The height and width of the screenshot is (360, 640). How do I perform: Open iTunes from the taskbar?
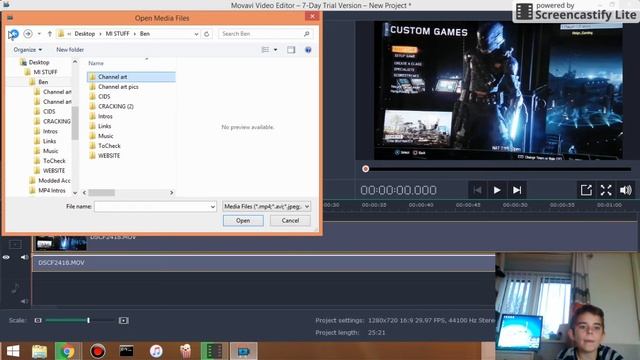point(156,351)
